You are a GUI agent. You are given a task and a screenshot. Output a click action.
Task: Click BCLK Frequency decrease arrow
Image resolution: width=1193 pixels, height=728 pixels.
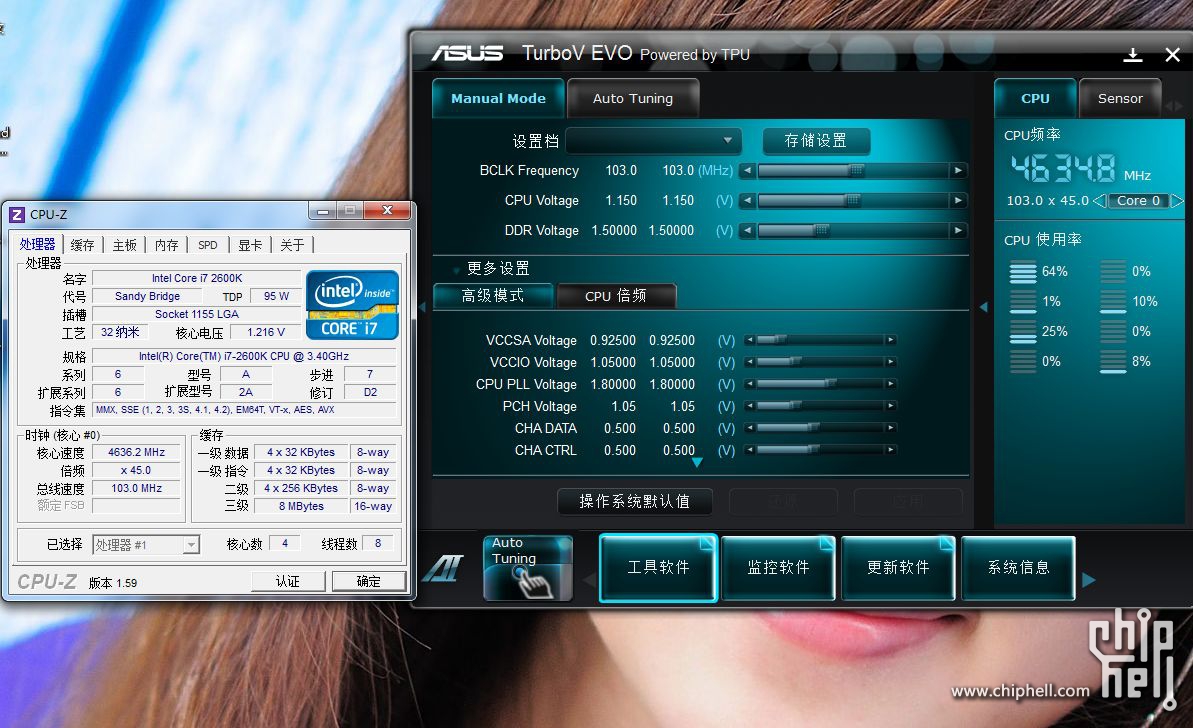coord(747,171)
